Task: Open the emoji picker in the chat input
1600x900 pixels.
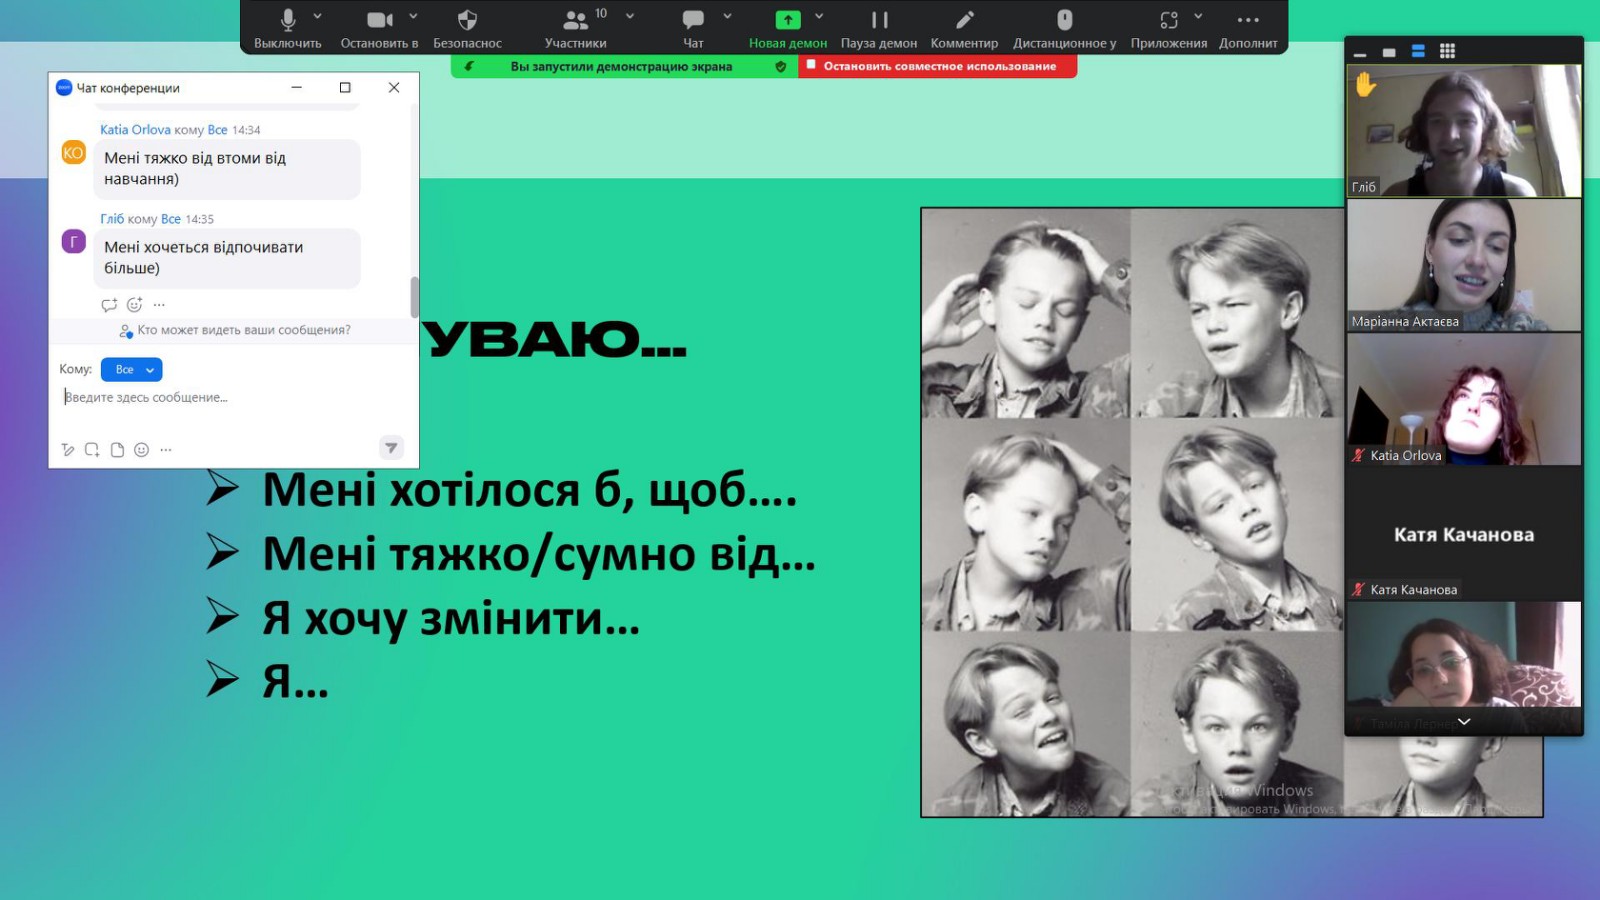Action: click(141, 449)
